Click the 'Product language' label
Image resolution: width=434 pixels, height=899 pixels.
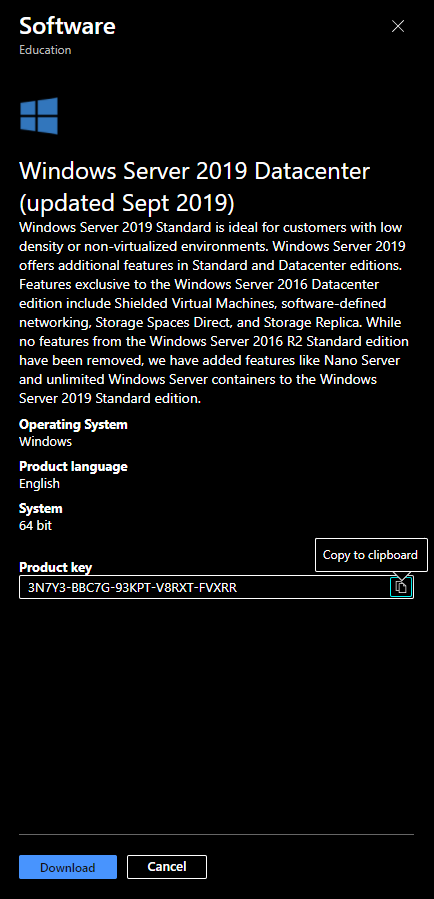[x=73, y=467]
